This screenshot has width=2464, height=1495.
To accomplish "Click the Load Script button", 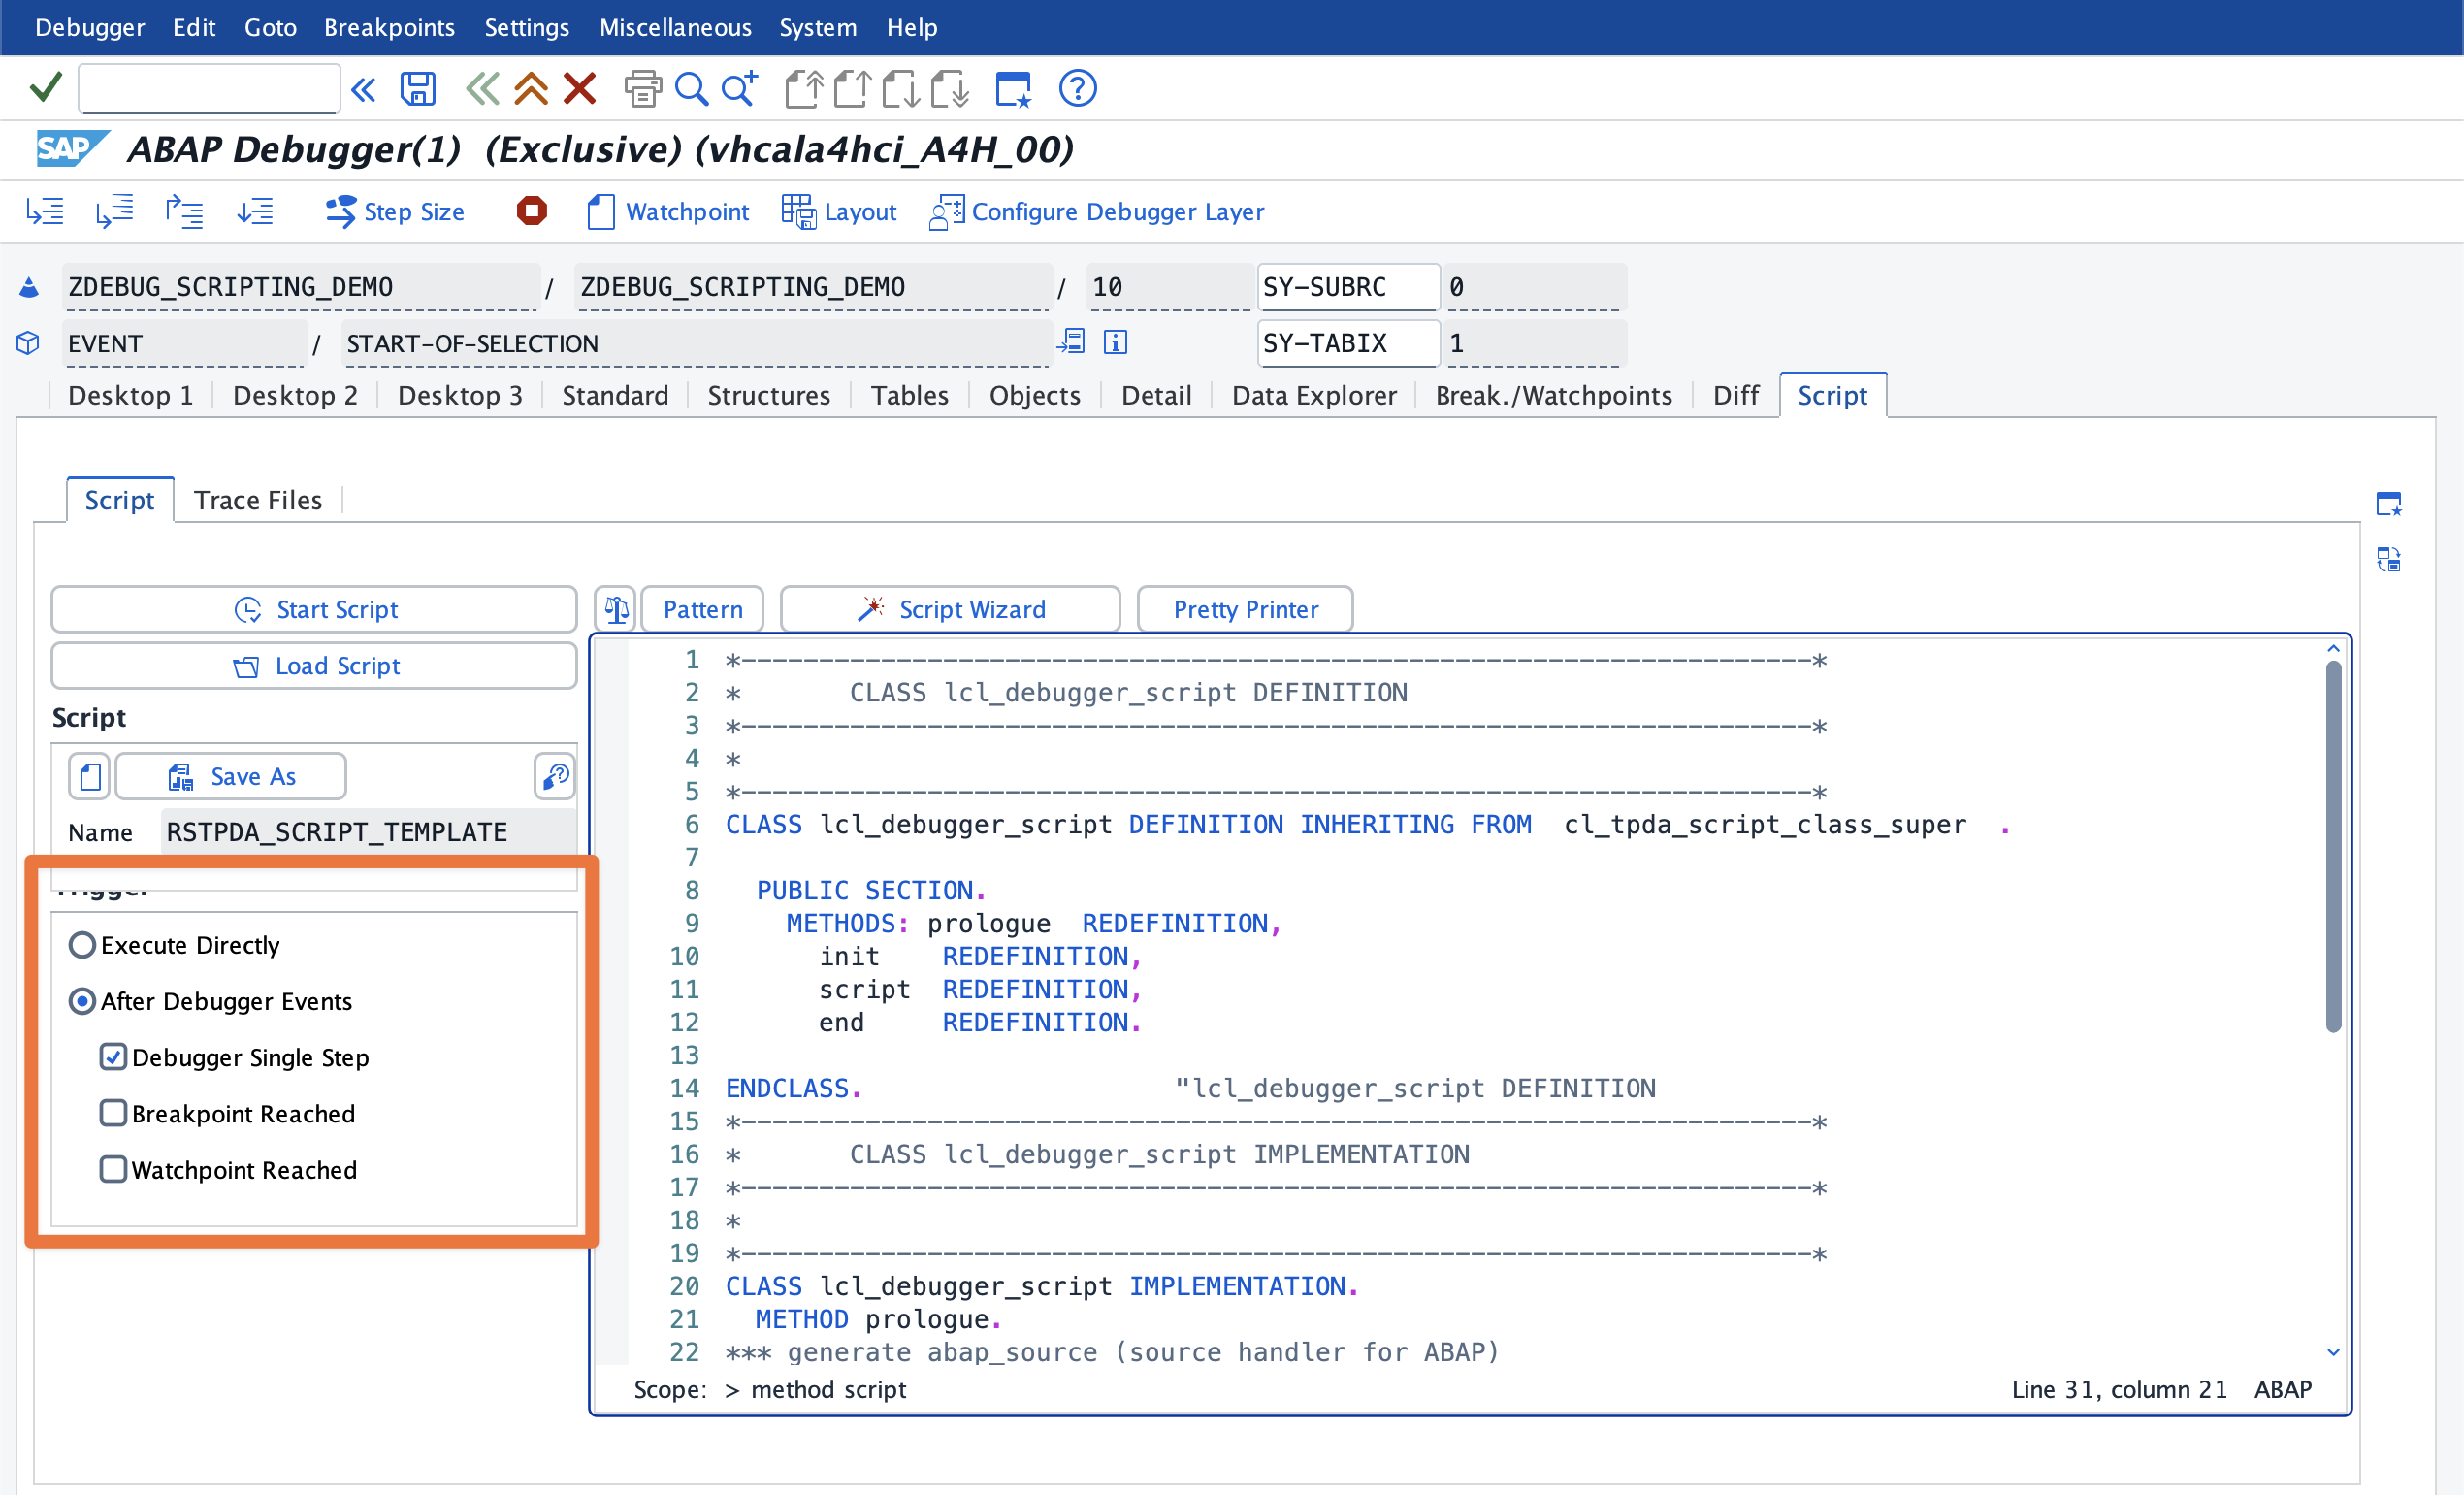I will tap(314, 665).
